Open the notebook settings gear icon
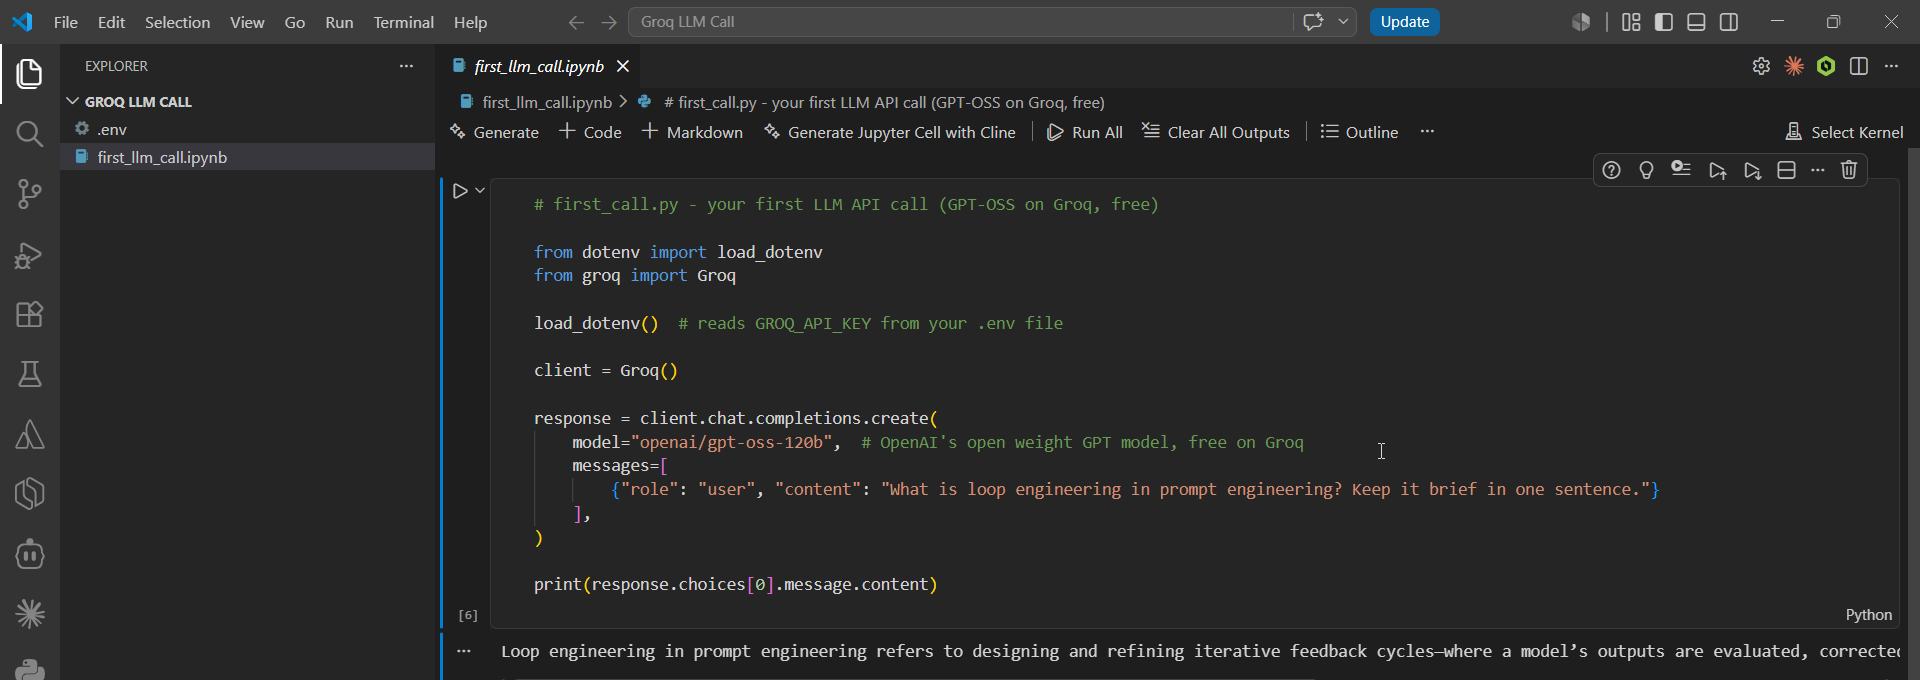The height and width of the screenshot is (680, 1920). tap(1761, 66)
